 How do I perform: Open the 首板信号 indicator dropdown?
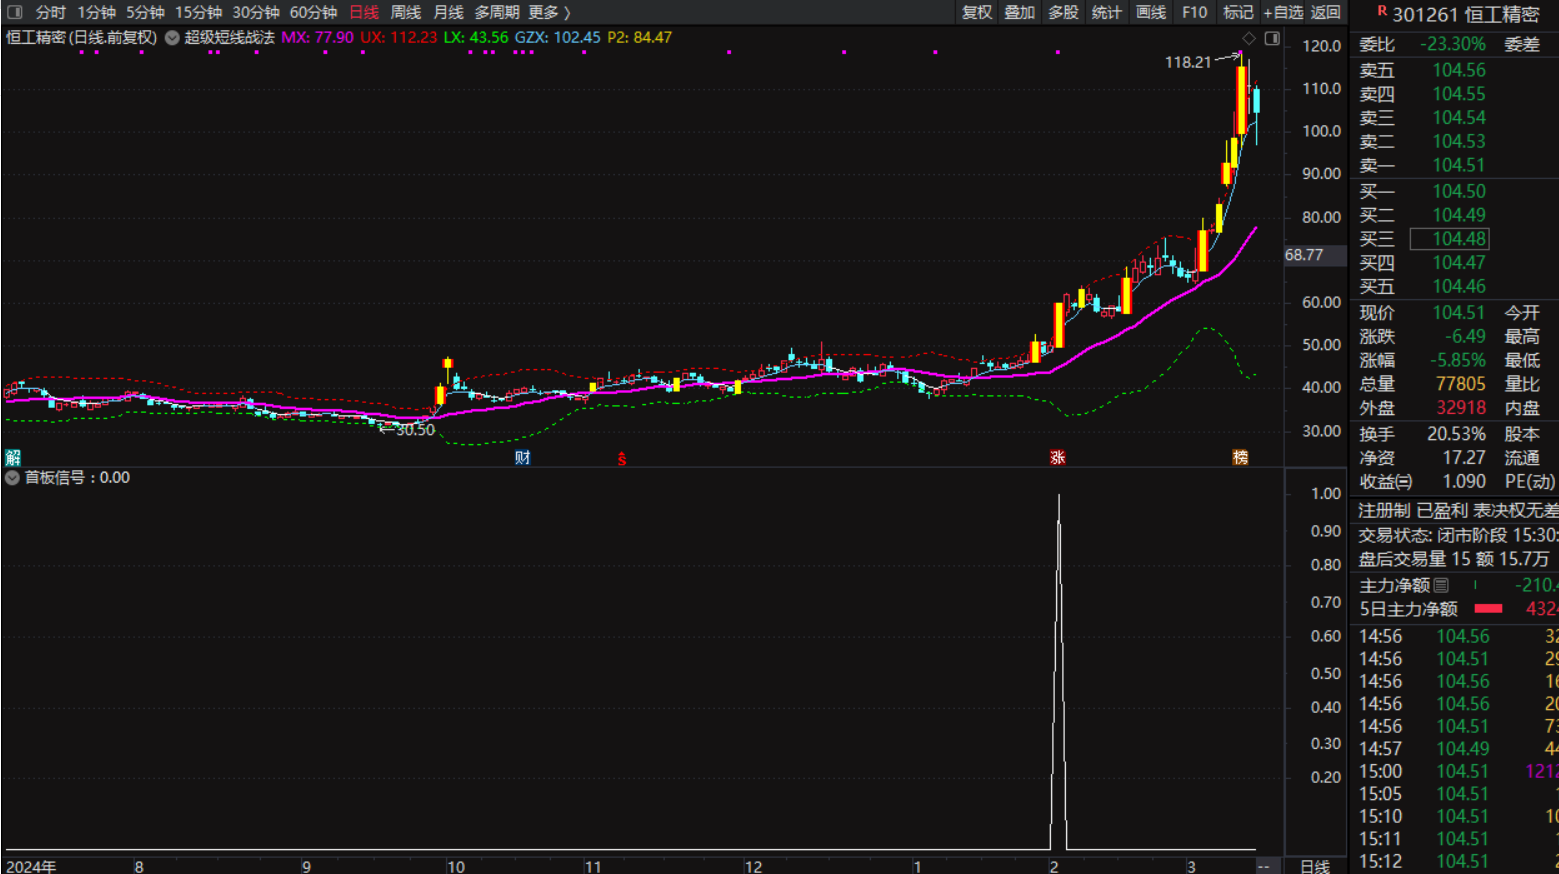click(13, 478)
